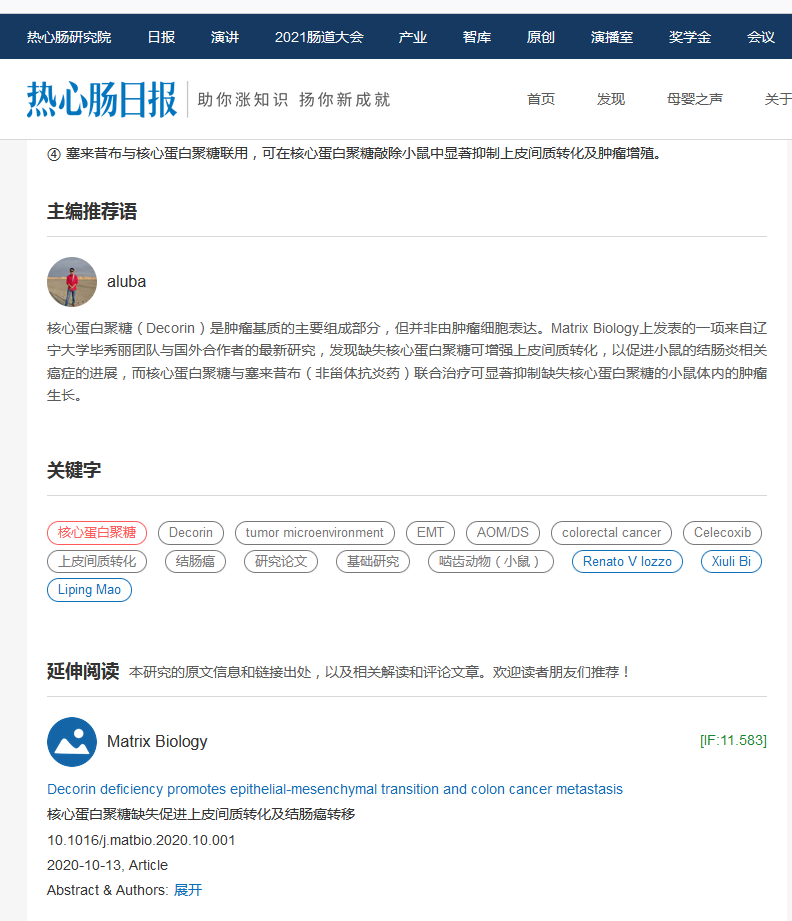Click the Celecoxib keyword tag

click(x=722, y=533)
